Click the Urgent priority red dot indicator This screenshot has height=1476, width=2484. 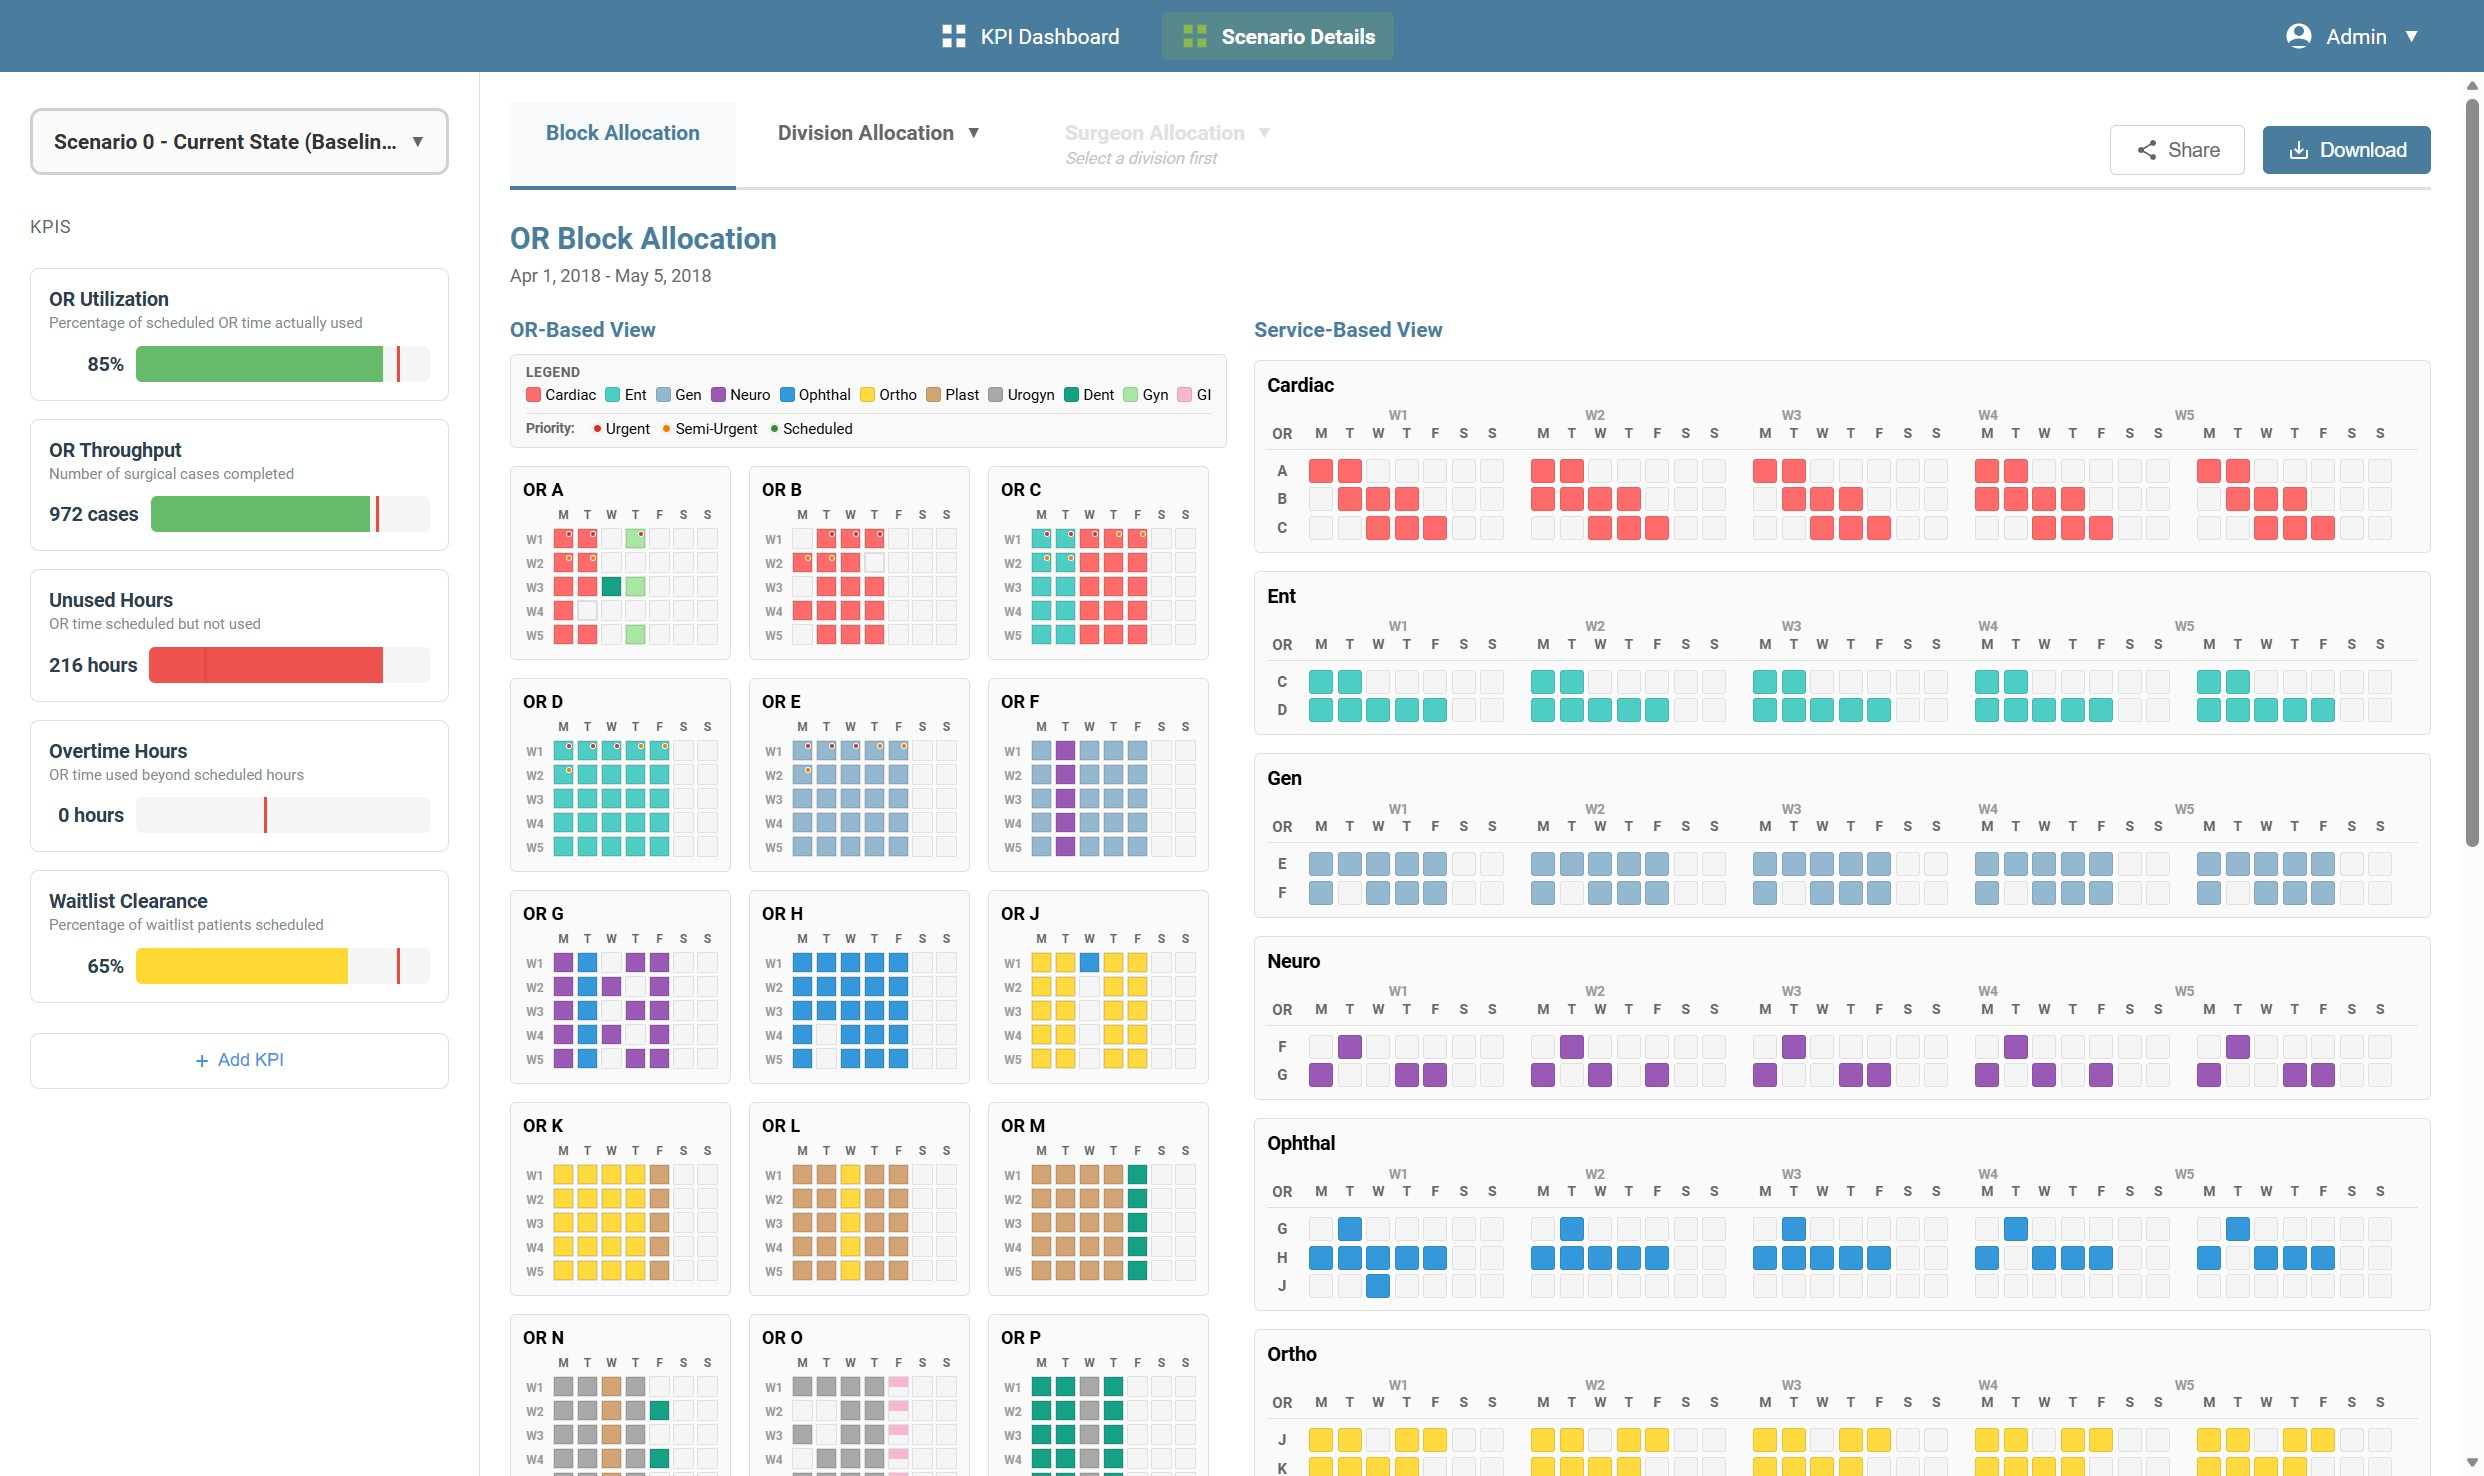tap(597, 428)
